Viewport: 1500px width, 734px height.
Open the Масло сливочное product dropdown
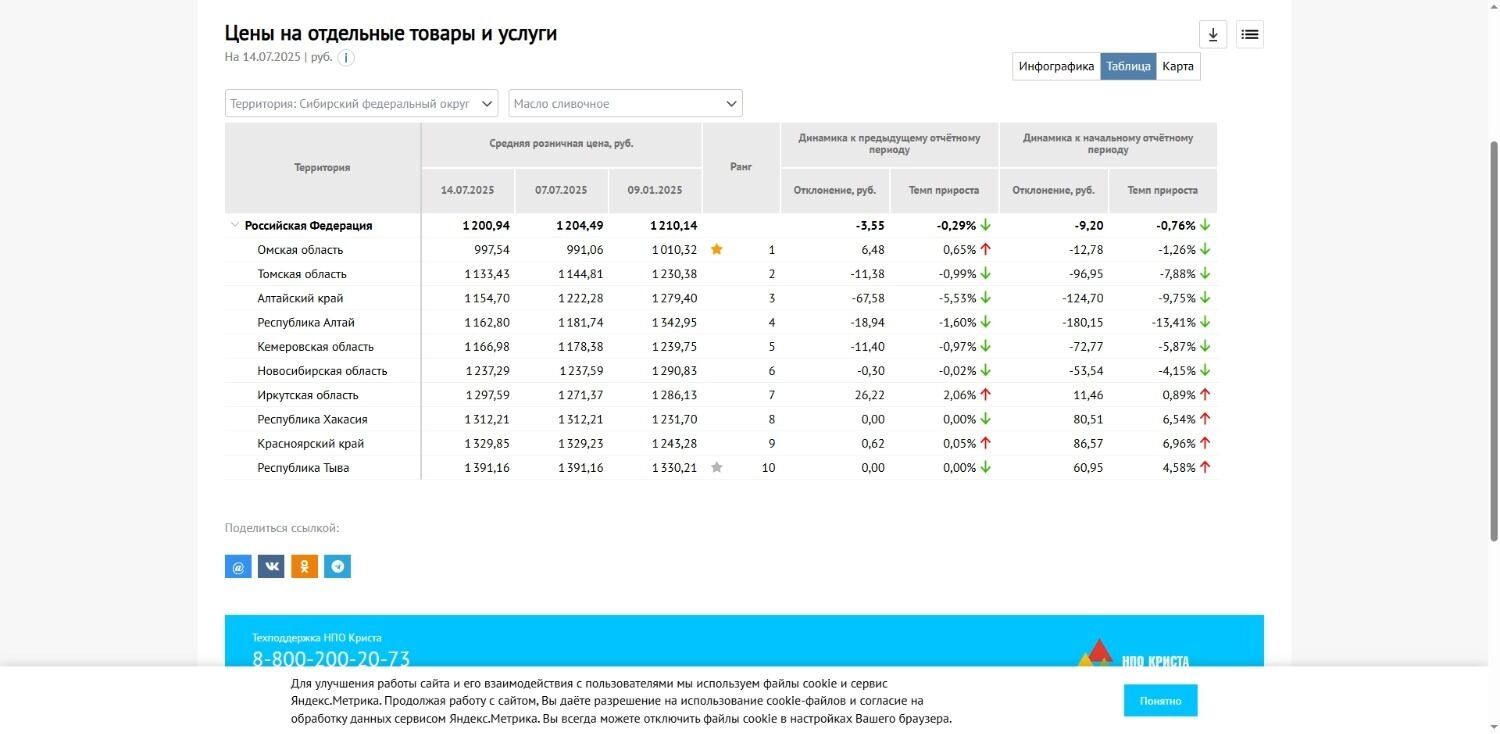[625, 104]
